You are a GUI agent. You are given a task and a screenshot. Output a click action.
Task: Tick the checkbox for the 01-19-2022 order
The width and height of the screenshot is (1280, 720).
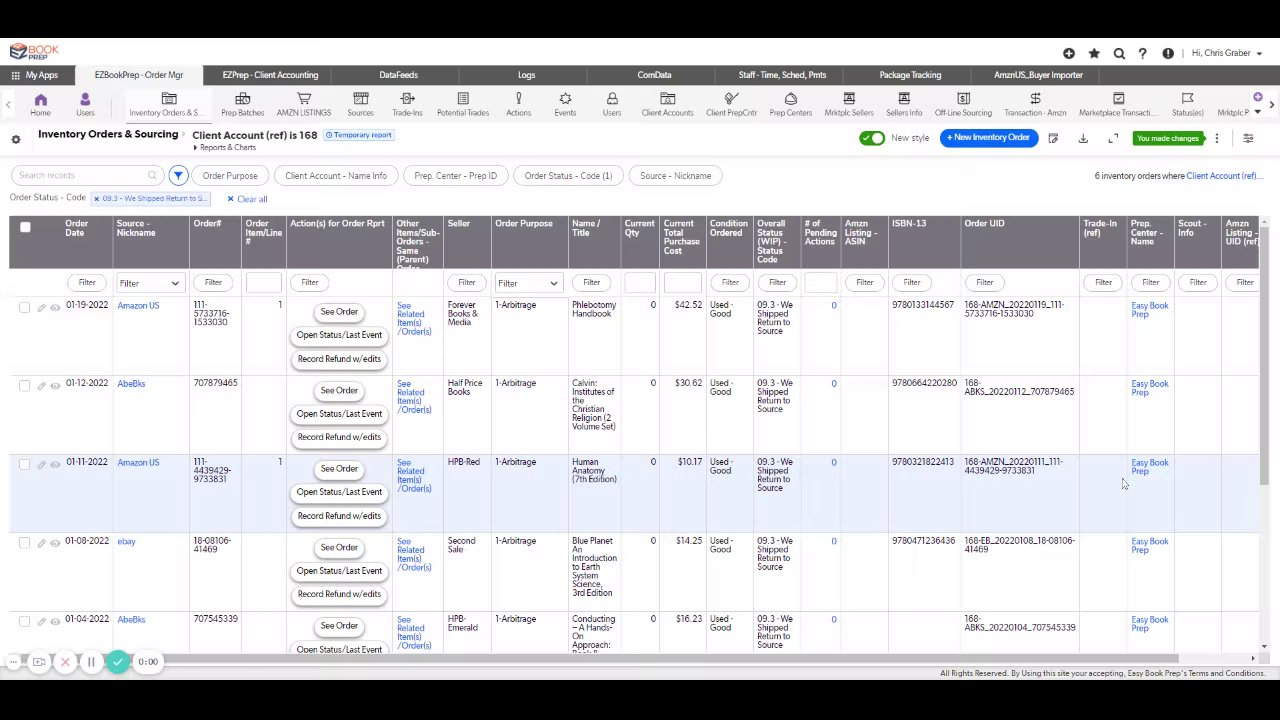pos(25,307)
